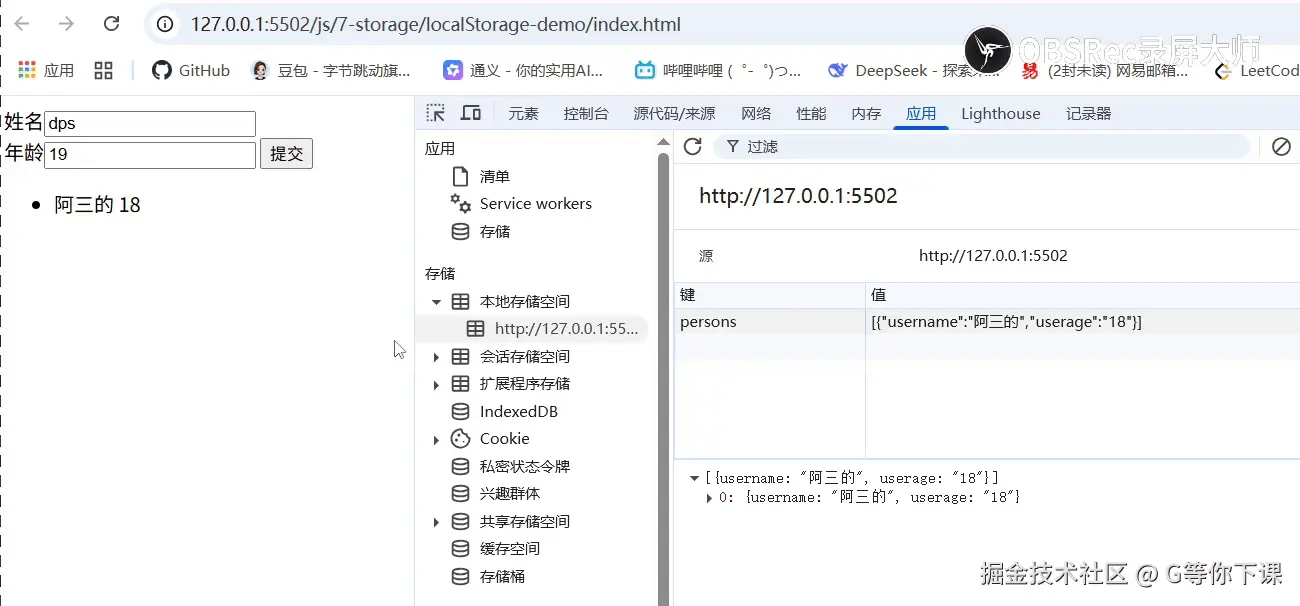
Task: Reload the page using refresh icon
Action: 112,24
